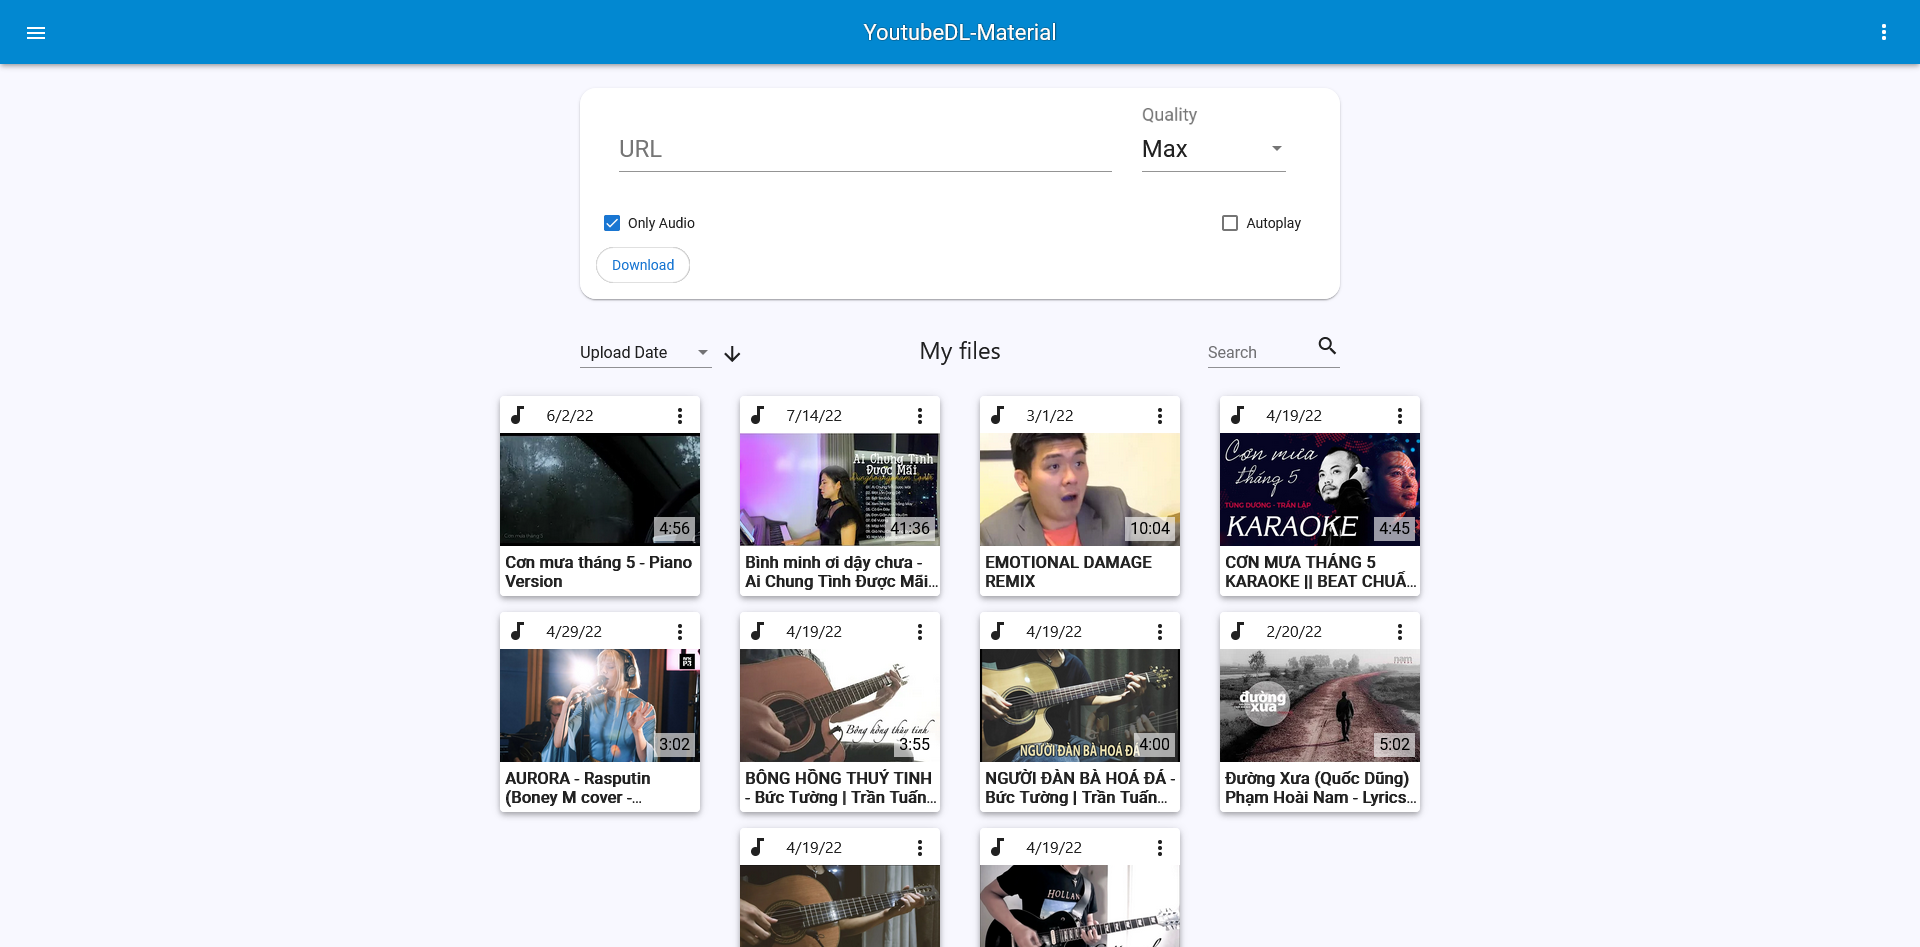
Task: Uncheck the Only Audio checkbox
Action: [x=612, y=223]
